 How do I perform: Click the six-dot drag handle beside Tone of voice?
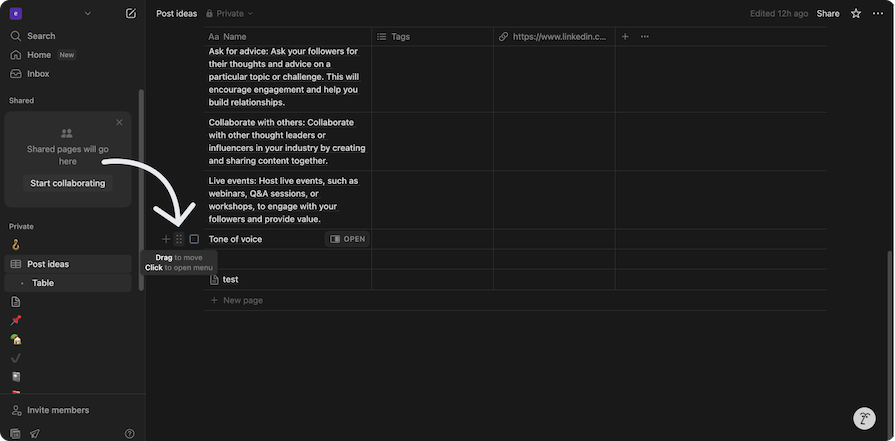[x=179, y=239]
